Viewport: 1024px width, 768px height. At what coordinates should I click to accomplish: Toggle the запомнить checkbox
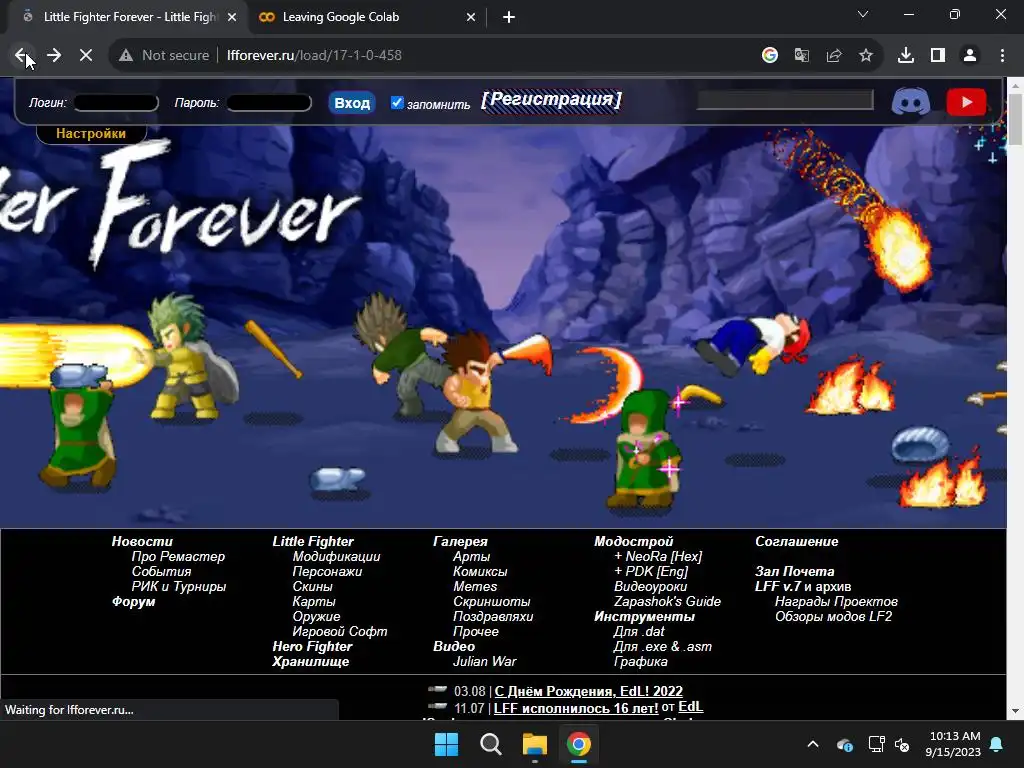tap(396, 103)
